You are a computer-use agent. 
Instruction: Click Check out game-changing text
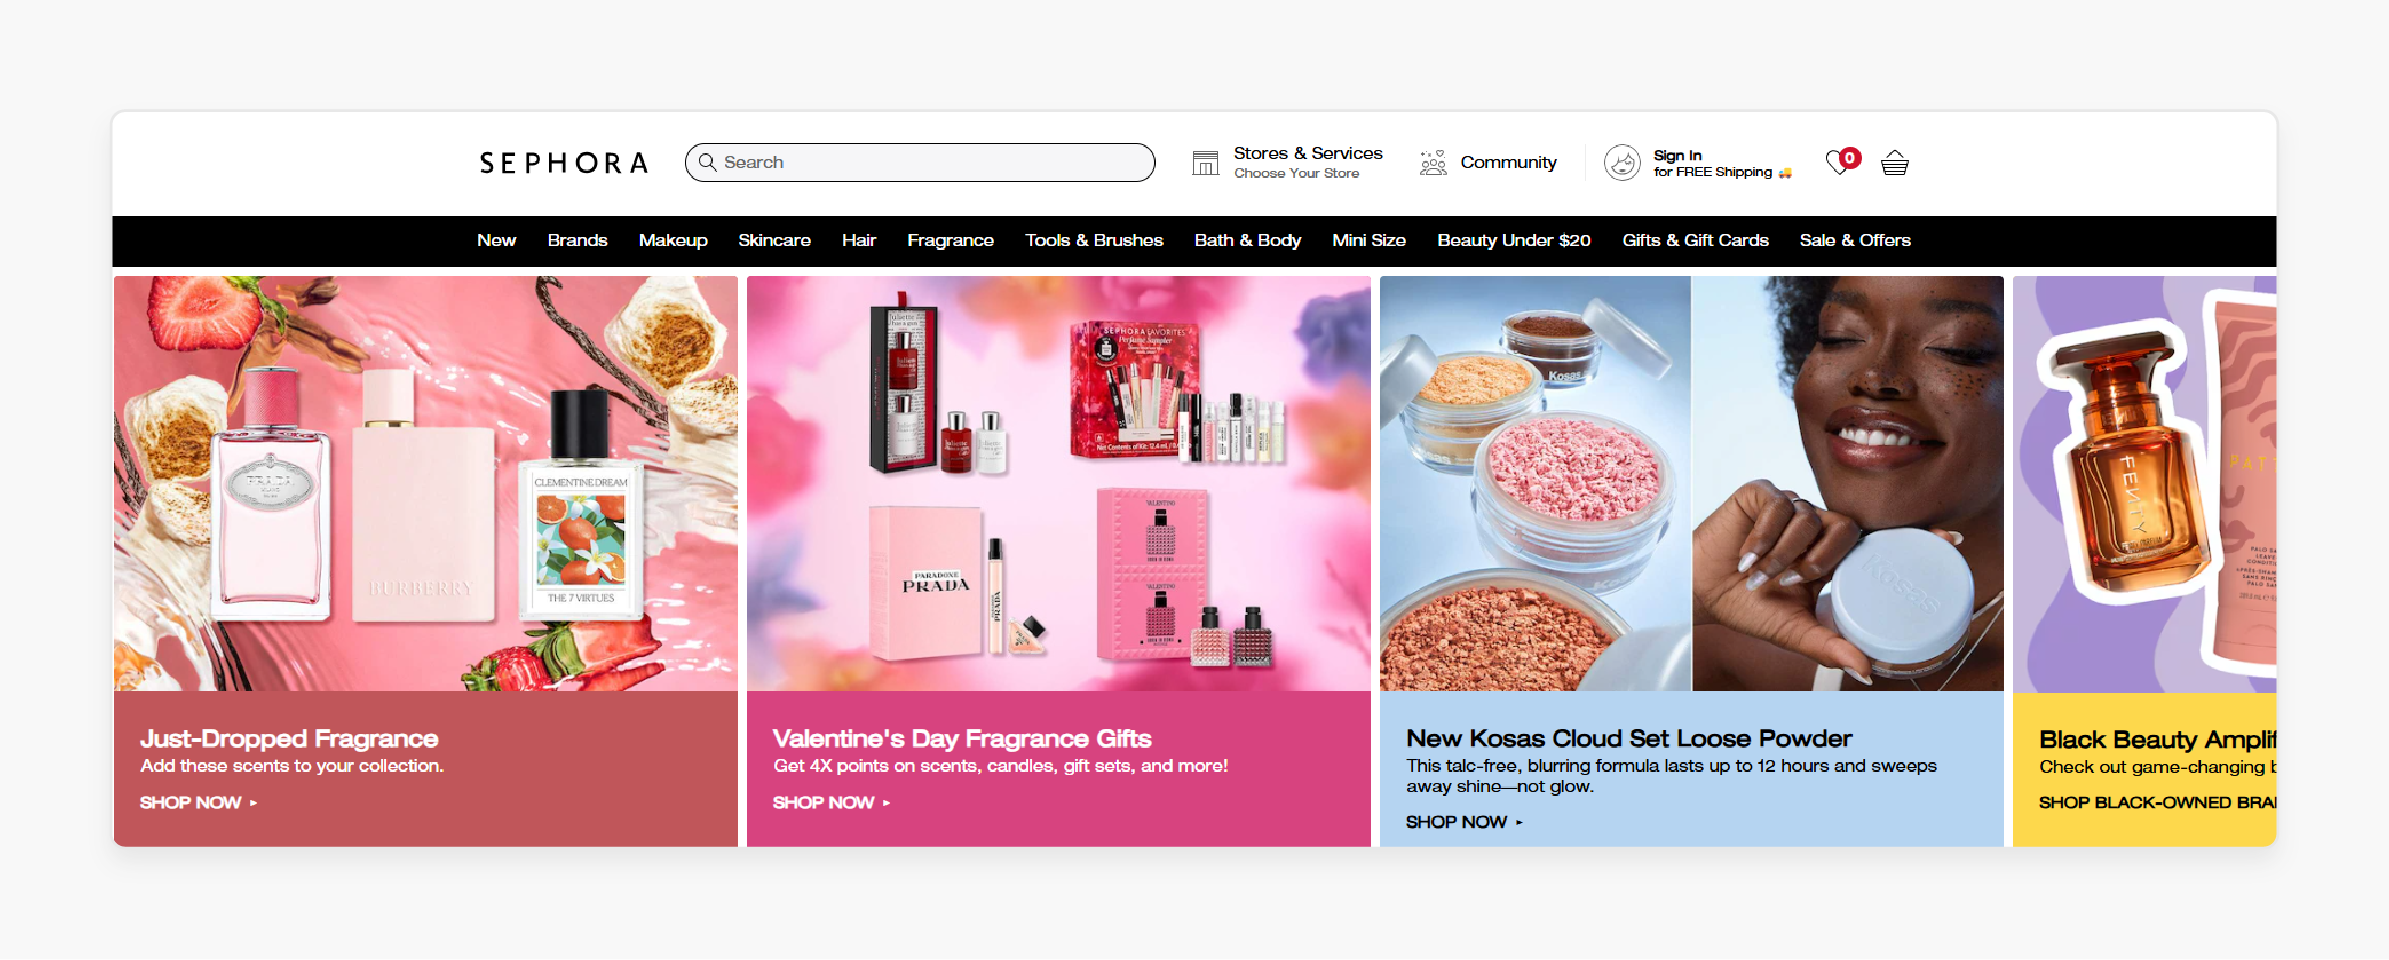tap(2157, 767)
